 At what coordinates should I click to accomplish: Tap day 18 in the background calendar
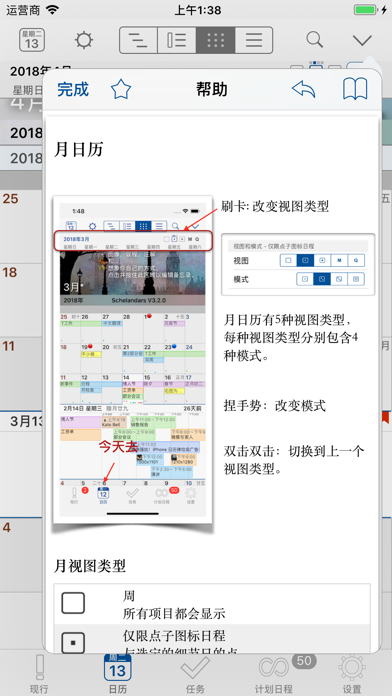click(11, 272)
